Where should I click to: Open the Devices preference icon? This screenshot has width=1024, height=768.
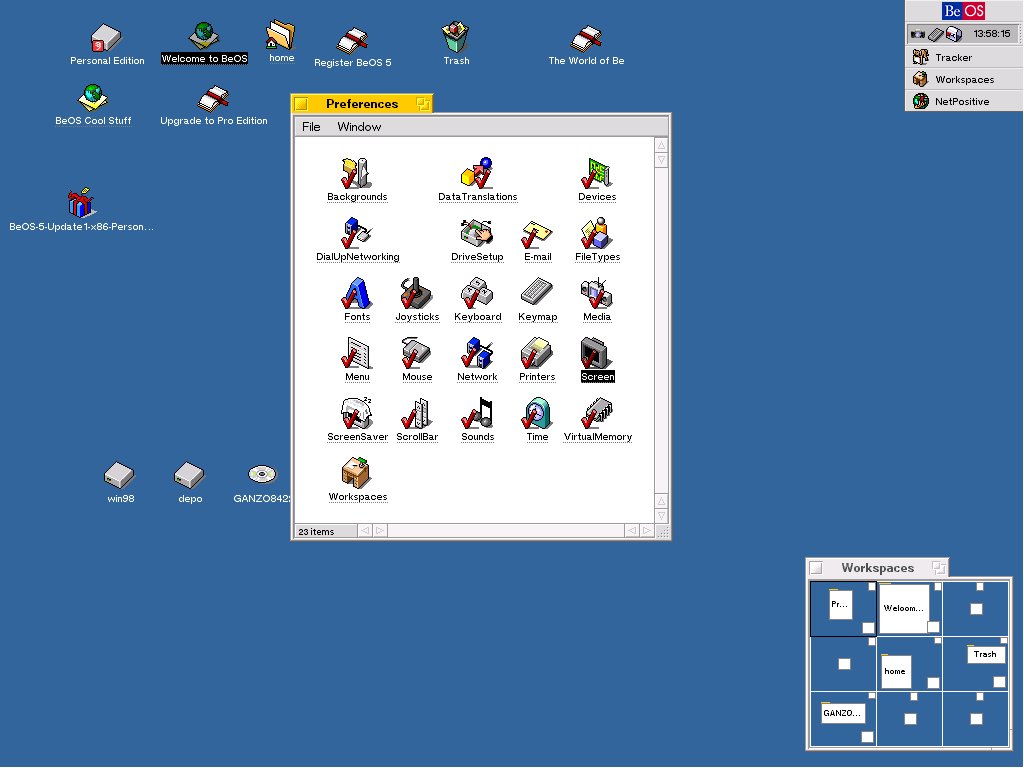597,174
